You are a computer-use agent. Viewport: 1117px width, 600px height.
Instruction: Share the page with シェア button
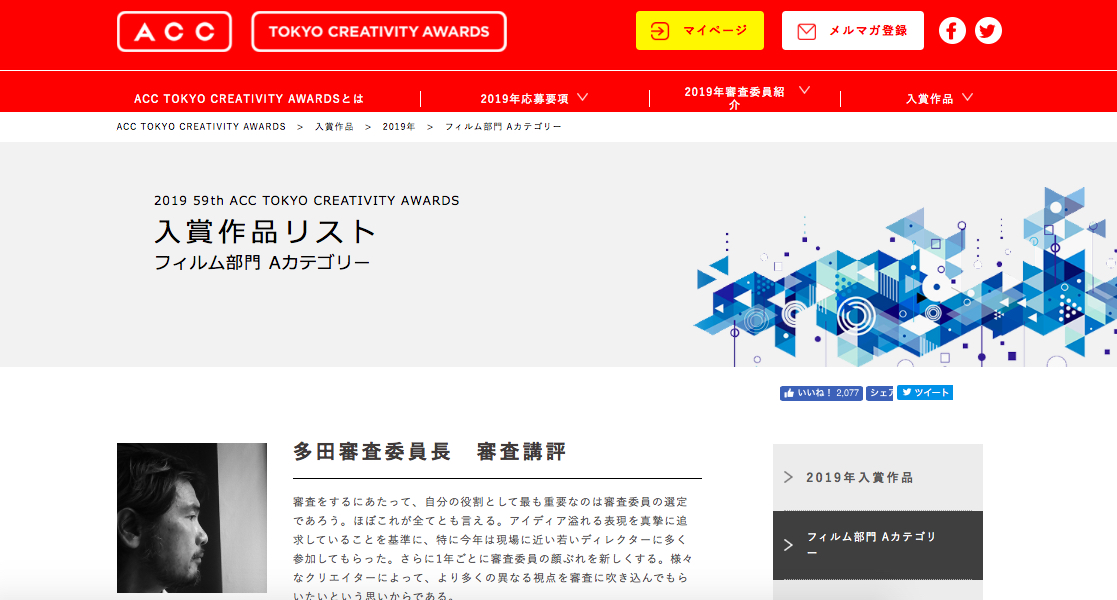[x=879, y=393]
